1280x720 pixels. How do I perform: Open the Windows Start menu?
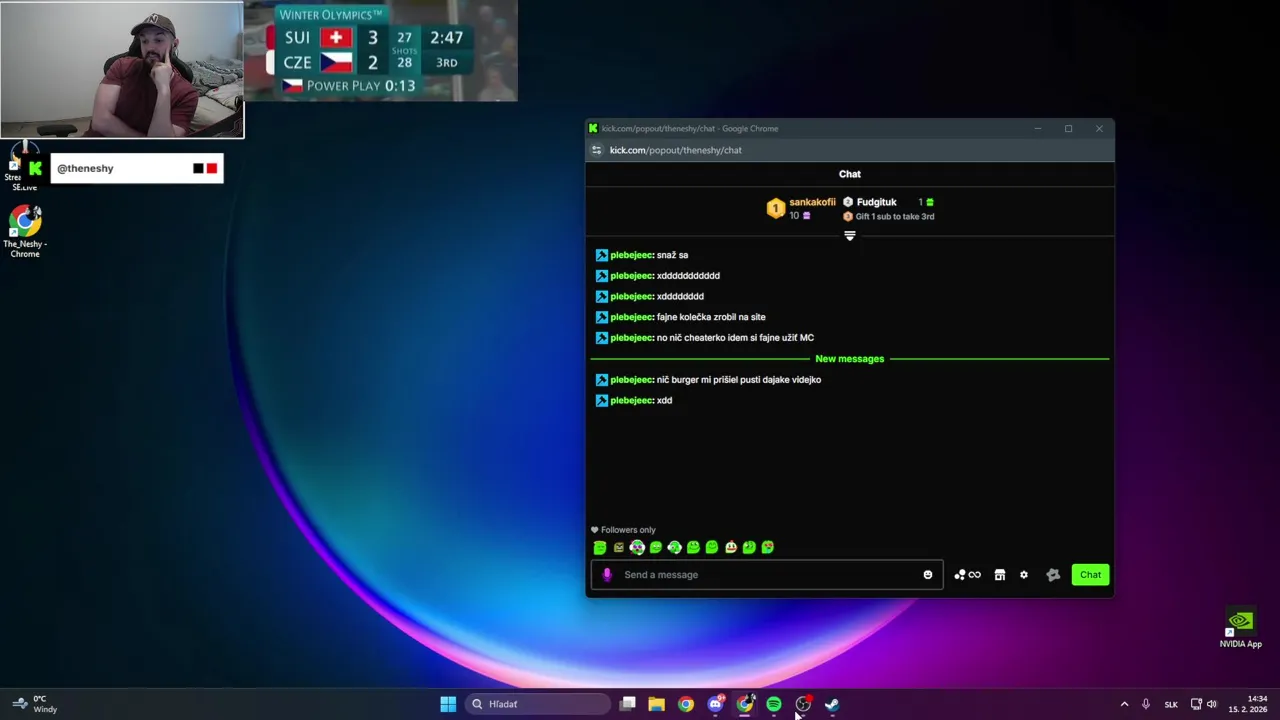click(448, 704)
